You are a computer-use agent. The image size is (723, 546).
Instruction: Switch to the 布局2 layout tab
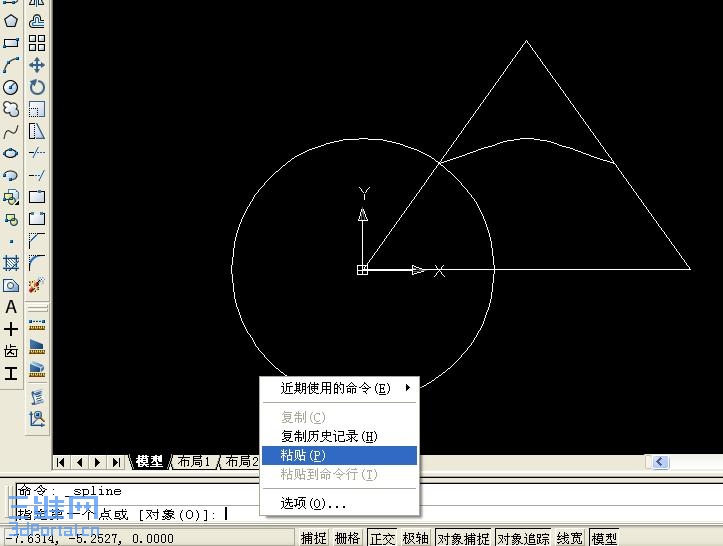[240, 461]
